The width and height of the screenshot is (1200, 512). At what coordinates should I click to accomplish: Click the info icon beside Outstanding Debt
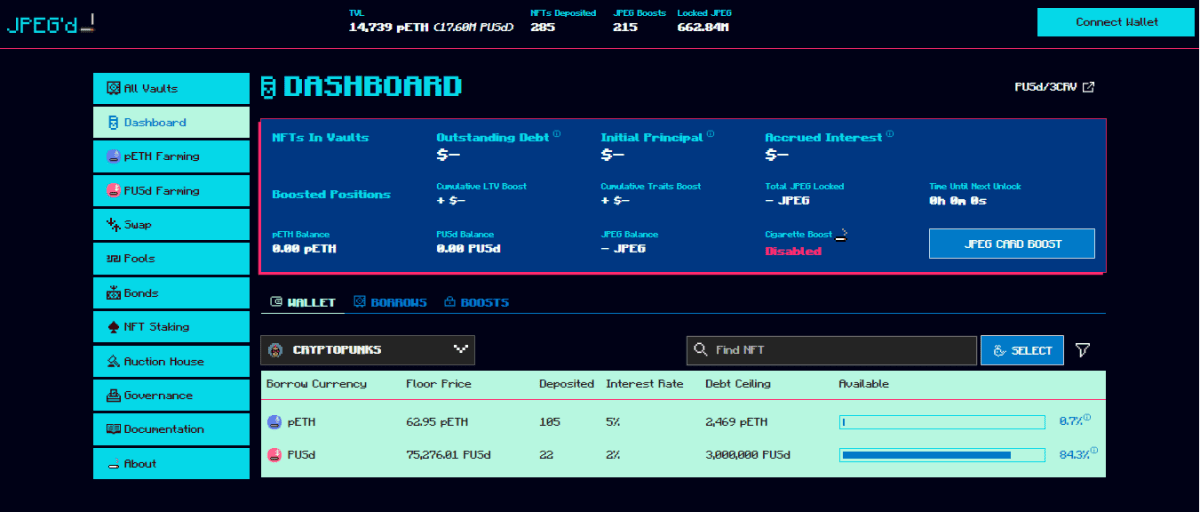(557, 134)
